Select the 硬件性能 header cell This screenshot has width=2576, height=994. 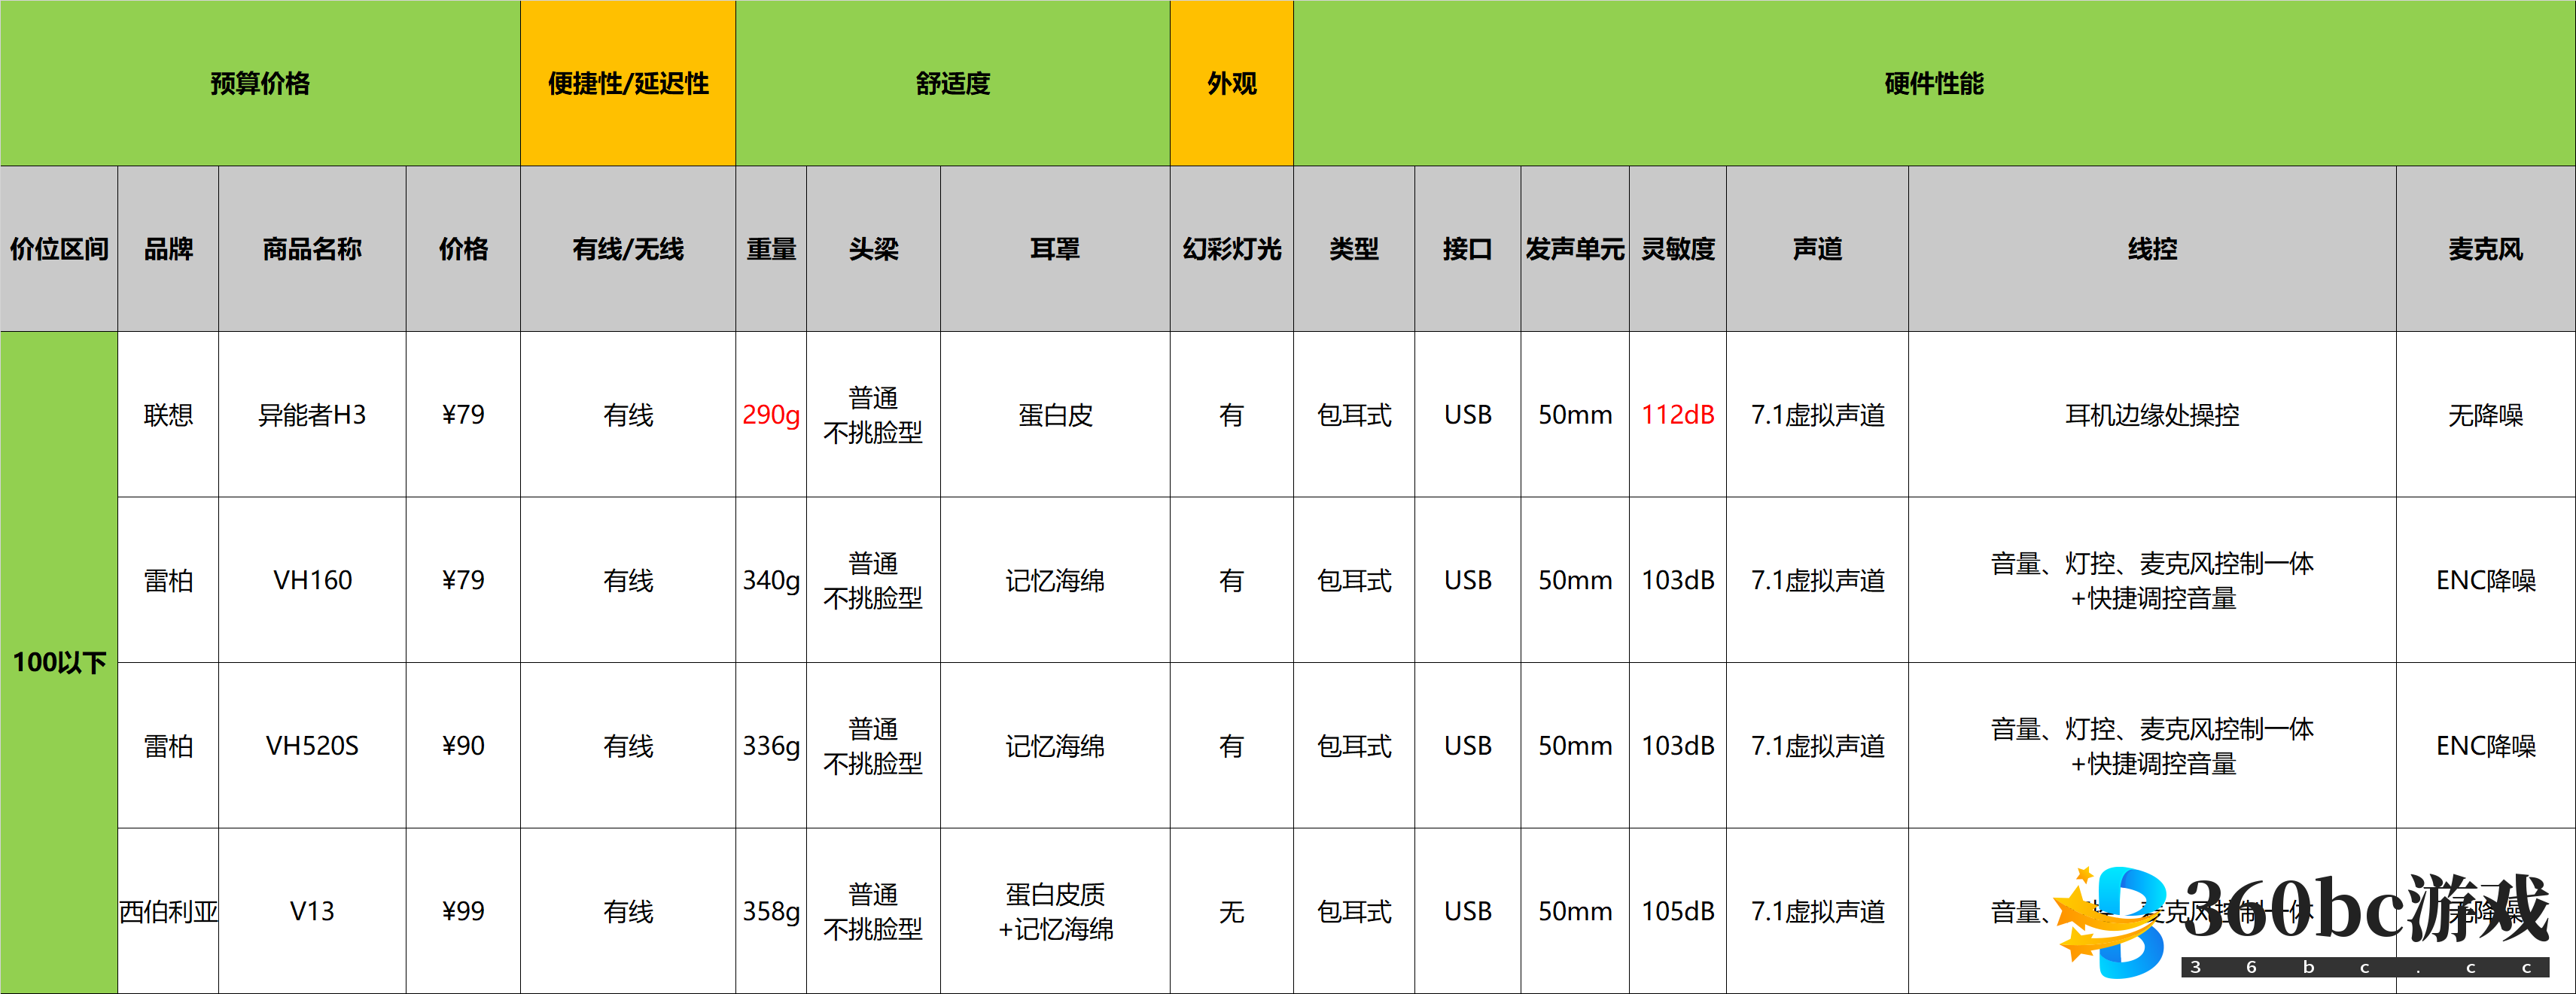click(x=1933, y=83)
